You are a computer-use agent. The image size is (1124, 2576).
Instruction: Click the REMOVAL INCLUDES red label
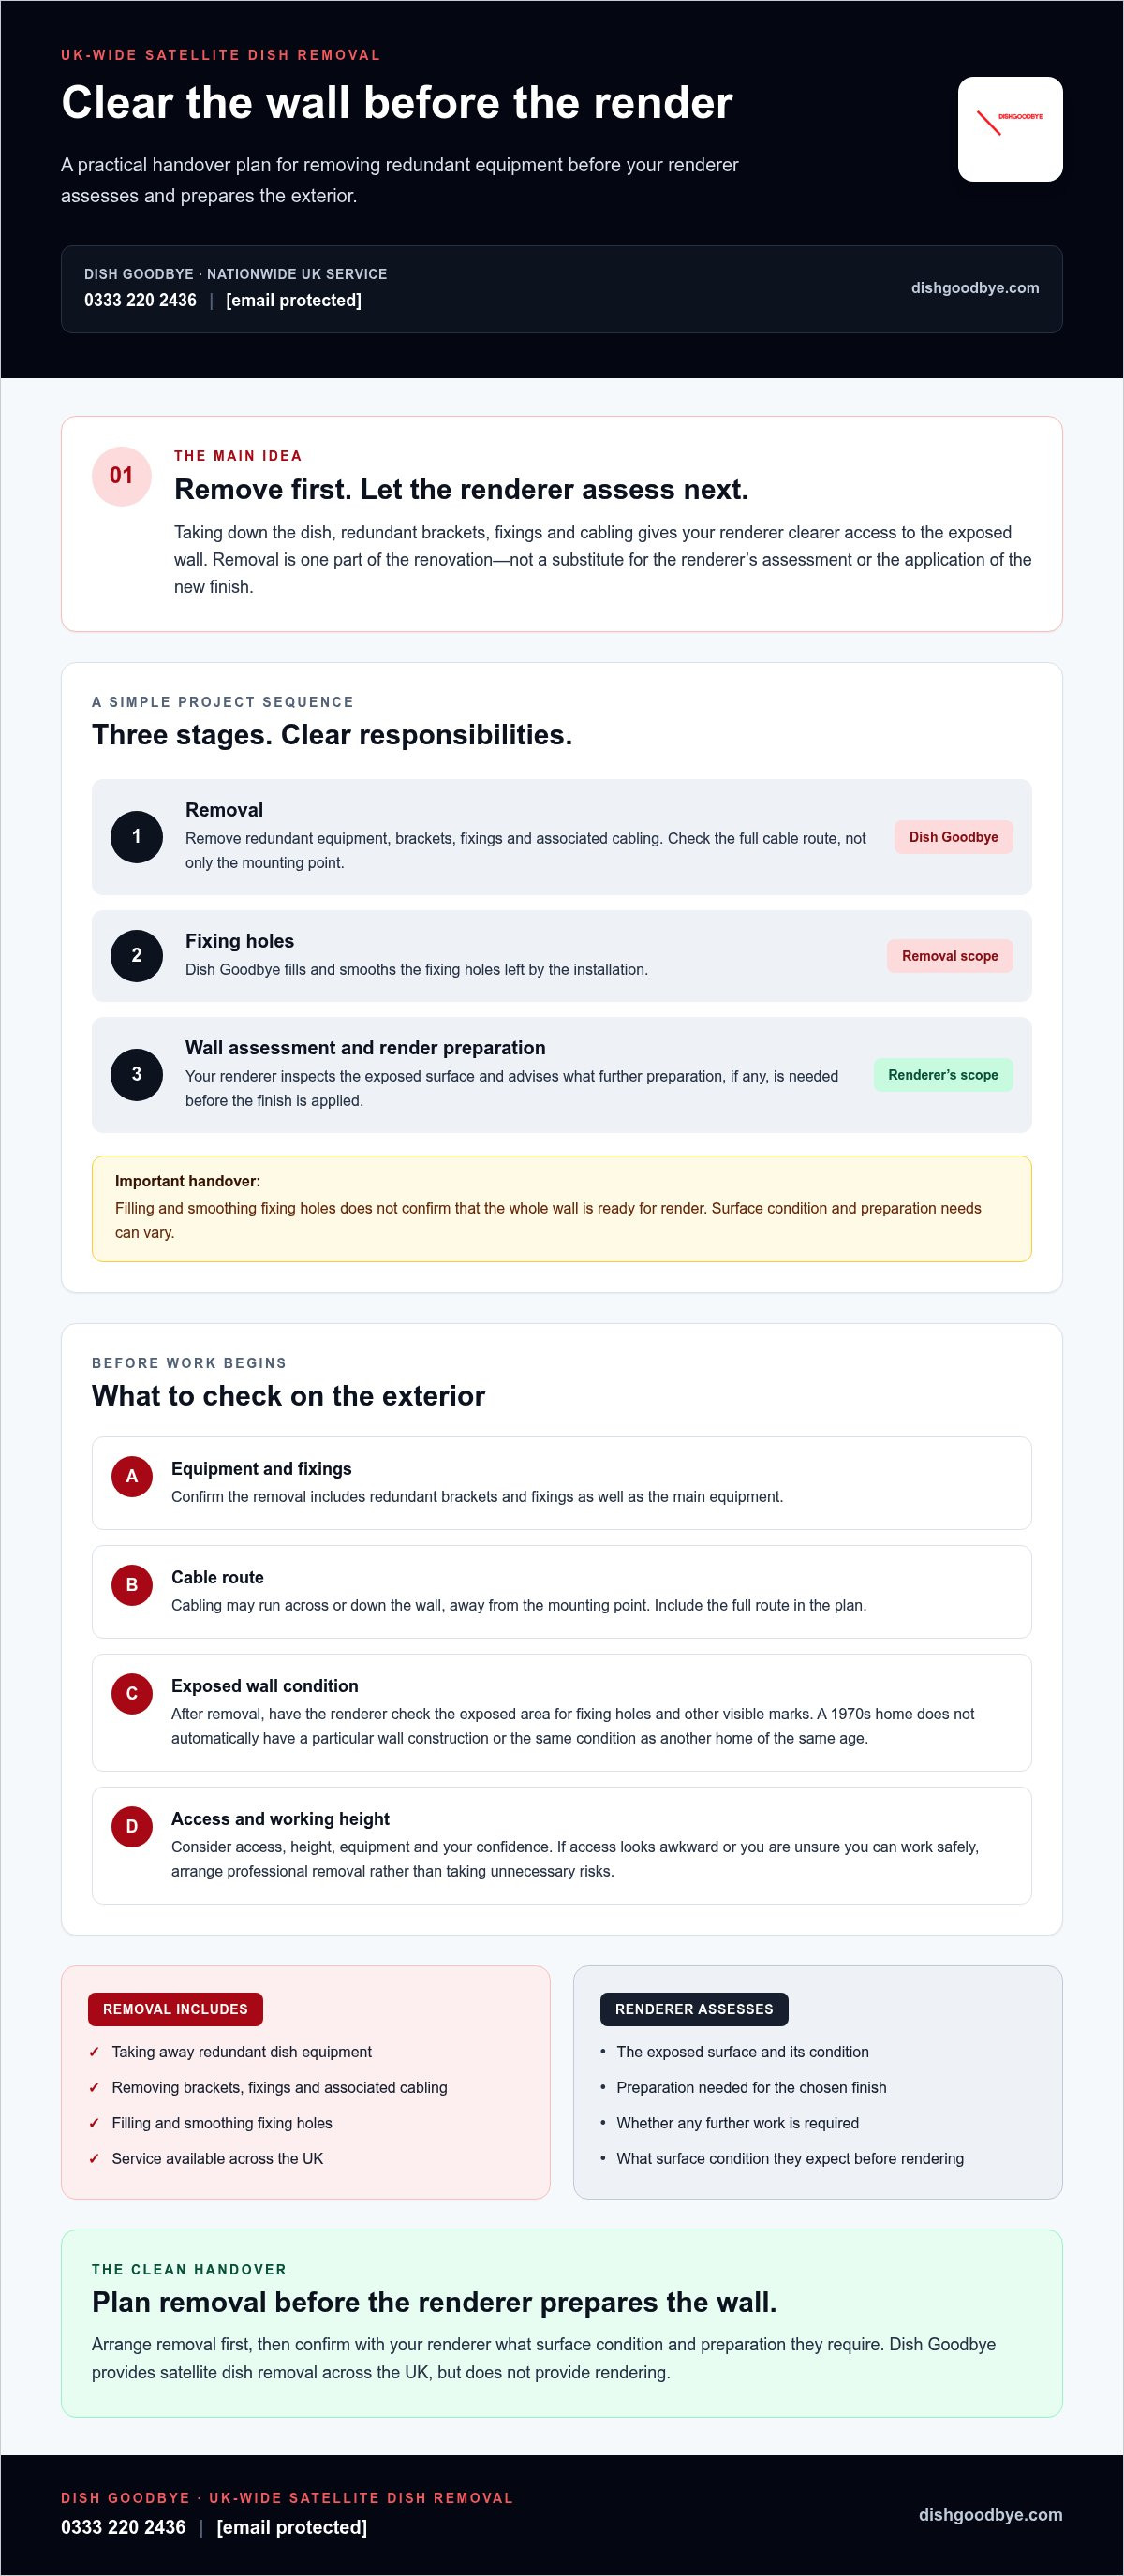tap(175, 2009)
